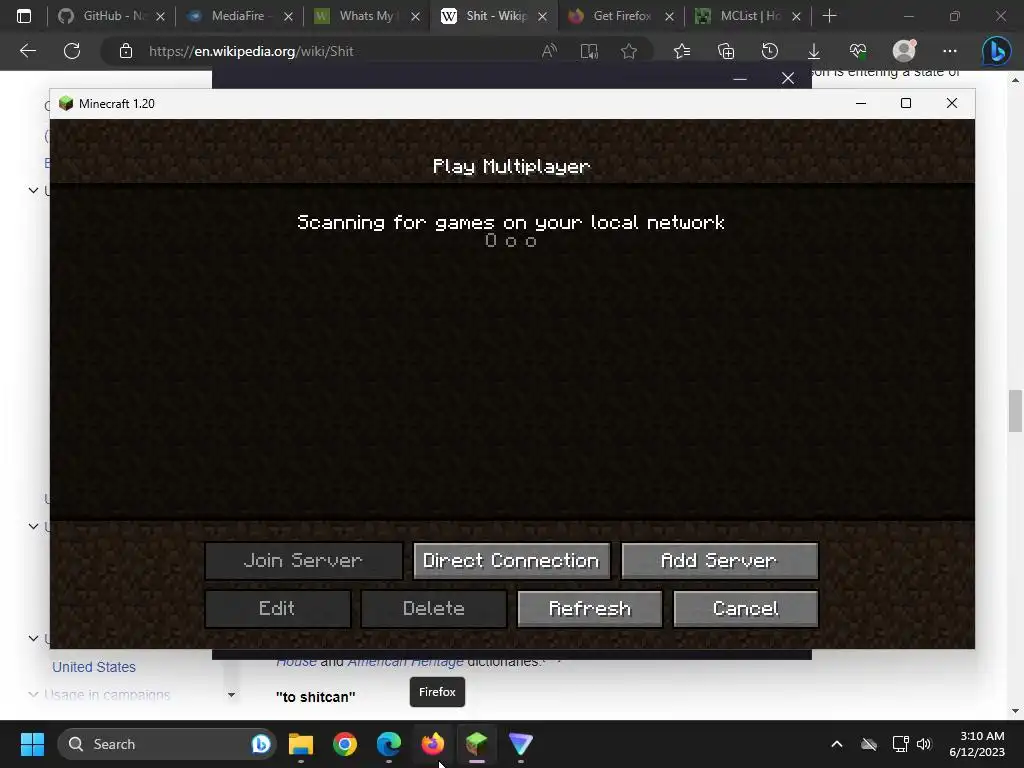This screenshot has width=1024, height=768.
Task: Open a new browser tab
Action: pos(829,16)
